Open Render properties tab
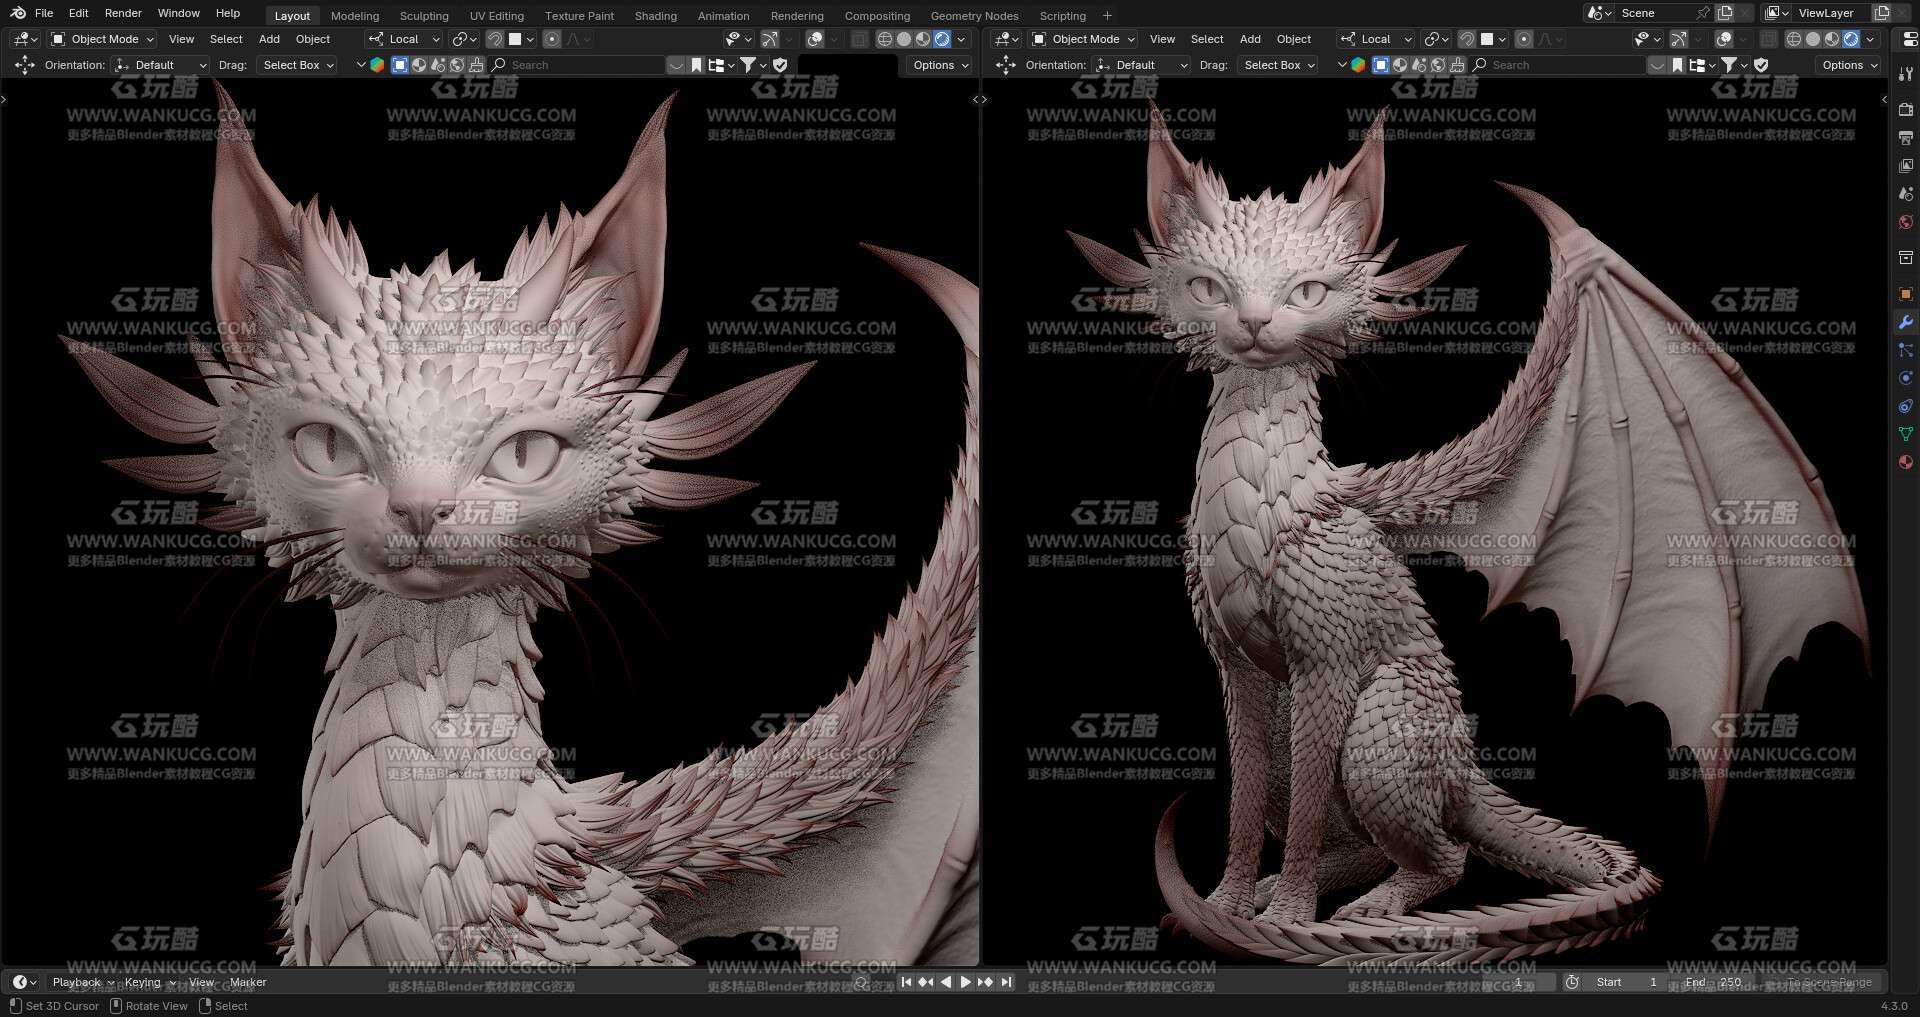 pos(1906,109)
